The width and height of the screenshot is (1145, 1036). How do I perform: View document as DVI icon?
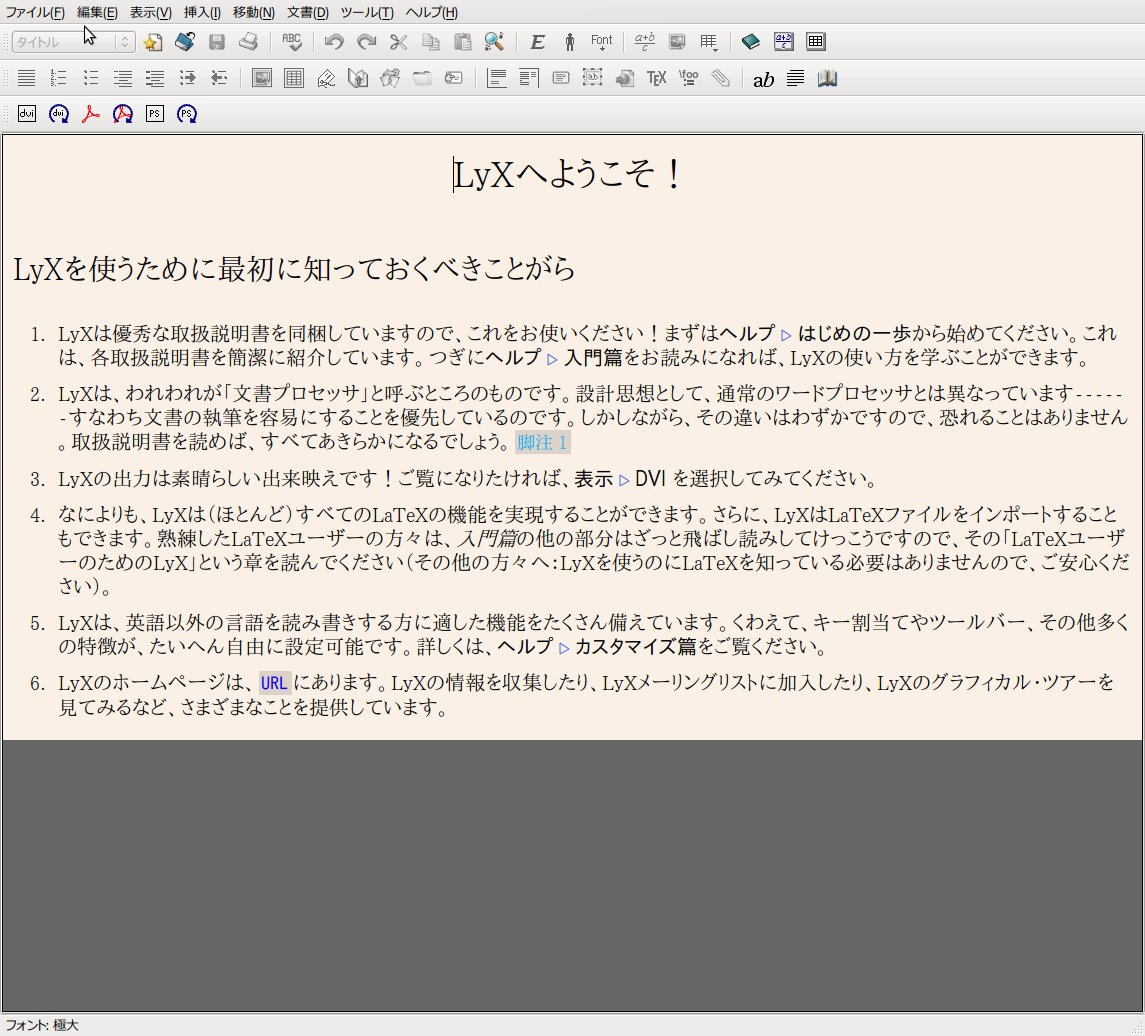(27, 114)
